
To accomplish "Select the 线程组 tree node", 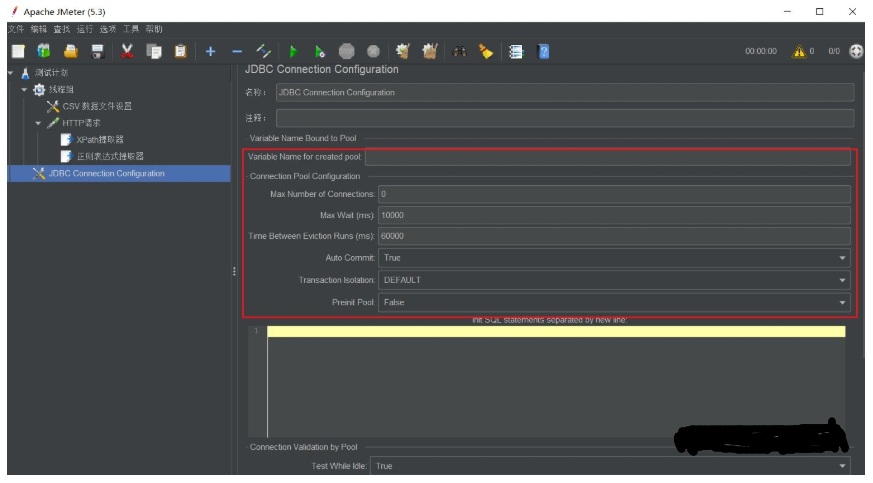I will point(61,90).
